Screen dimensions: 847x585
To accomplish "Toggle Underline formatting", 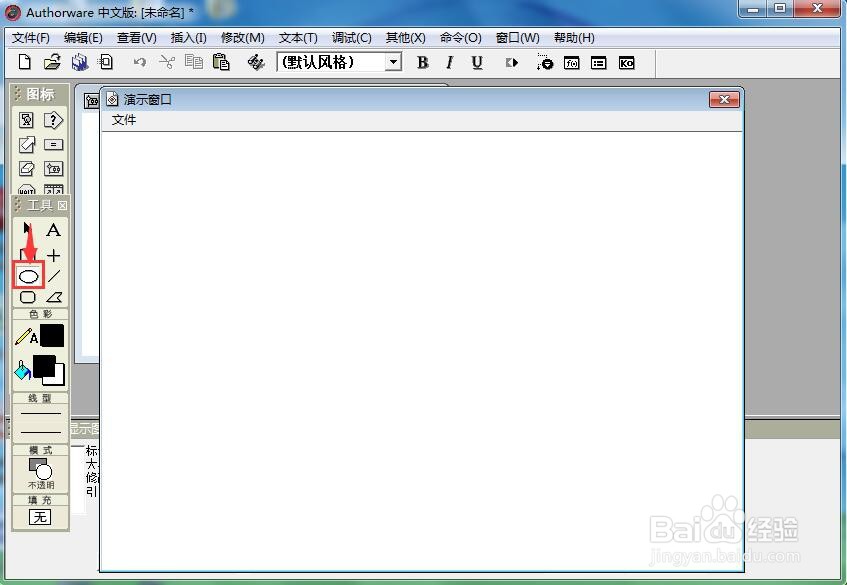I will (476, 63).
